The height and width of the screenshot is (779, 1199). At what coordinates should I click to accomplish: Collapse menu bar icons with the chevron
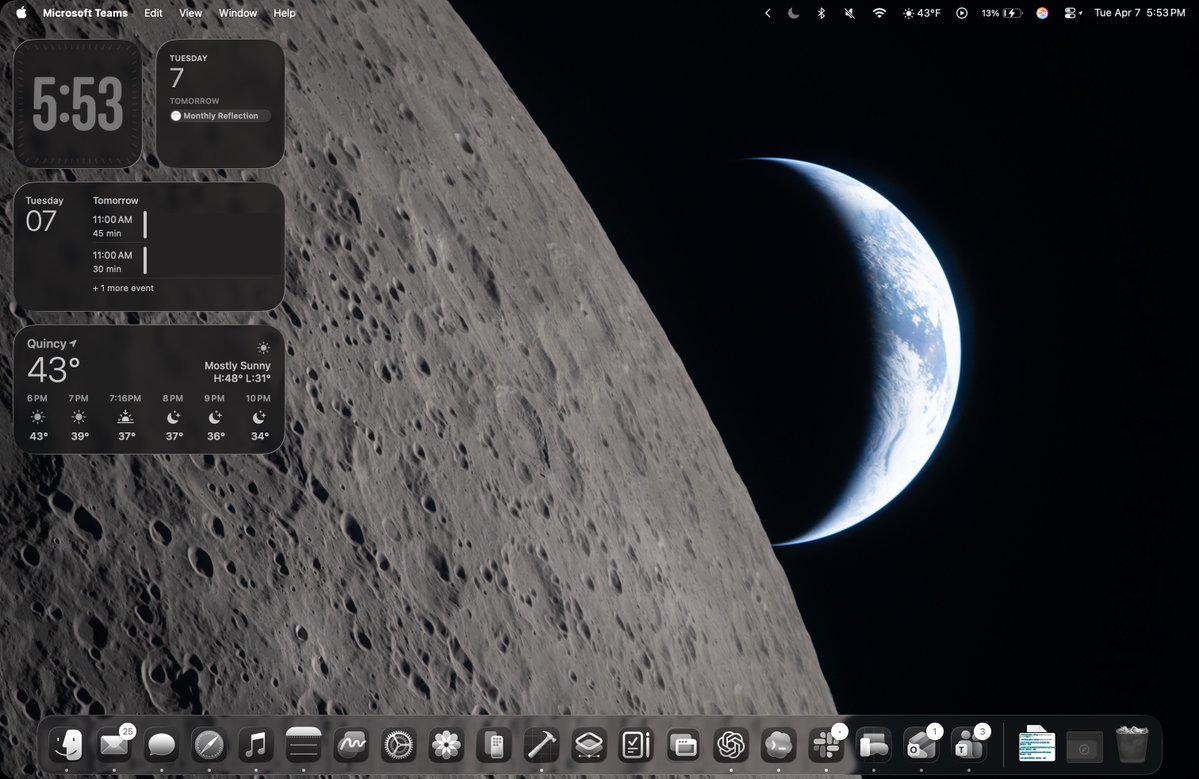pyautogui.click(x=768, y=13)
